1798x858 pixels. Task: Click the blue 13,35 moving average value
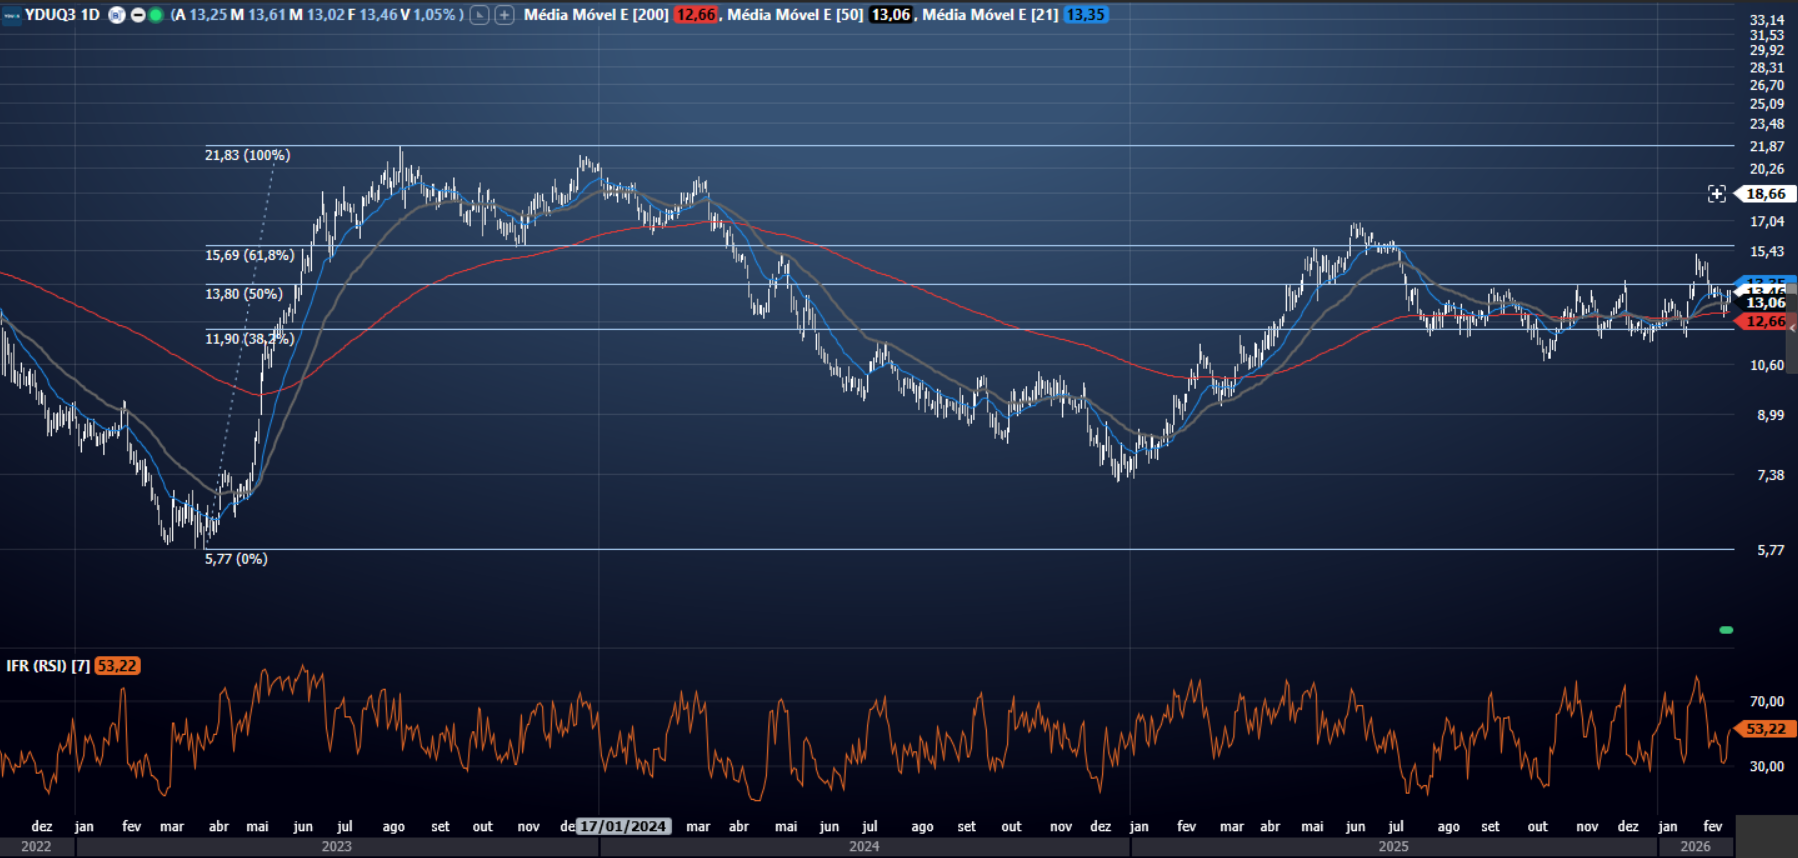(x=1086, y=15)
